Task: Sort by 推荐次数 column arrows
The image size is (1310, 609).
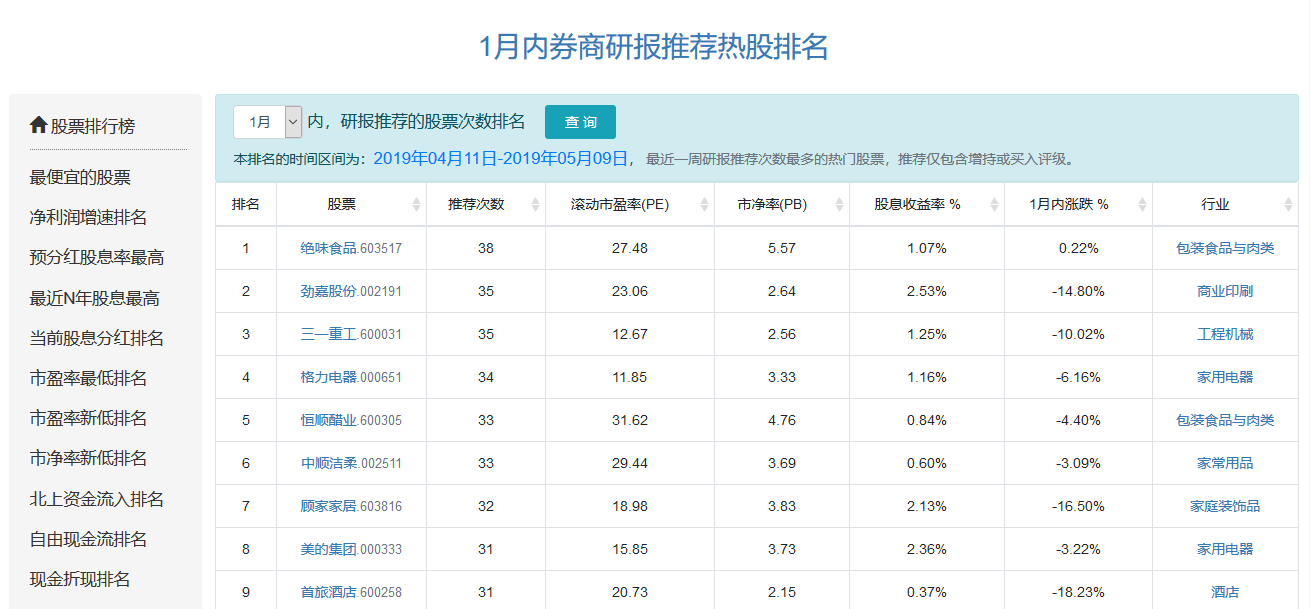Action: pos(535,204)
